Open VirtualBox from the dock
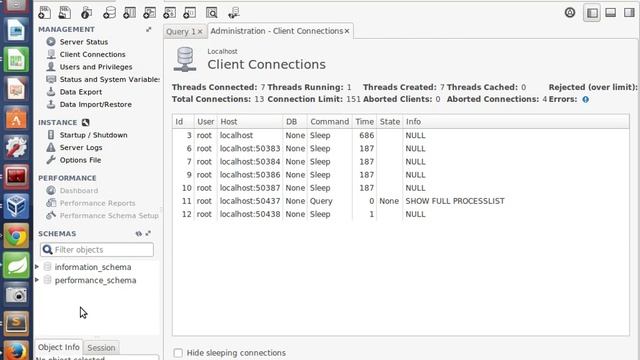The width and height of the screenshot is (640, 360). pos(16,206)
